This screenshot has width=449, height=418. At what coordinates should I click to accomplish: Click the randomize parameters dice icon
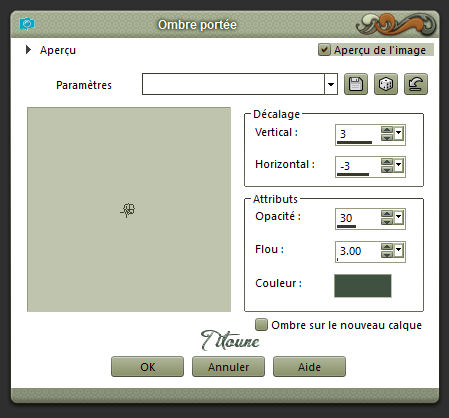click(x=386, y=84)
